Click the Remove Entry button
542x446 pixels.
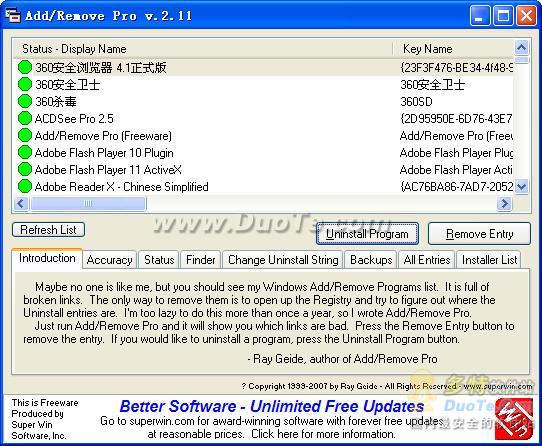479,234
